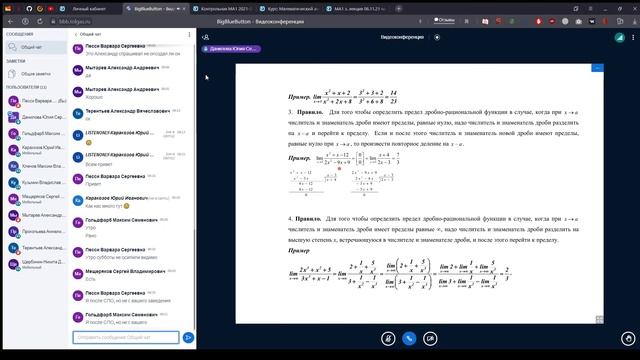Open the pinned GitHub tab
This screenshot has width=640, height=360.
tap(29, 9)
